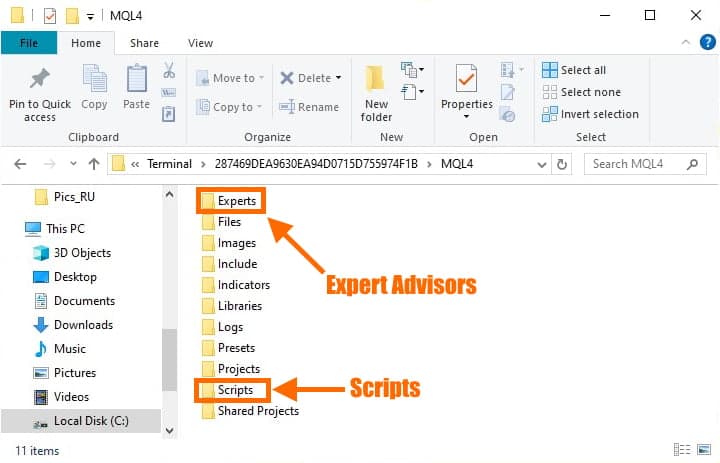Select the Shared Projects folder

click(251, 411)
